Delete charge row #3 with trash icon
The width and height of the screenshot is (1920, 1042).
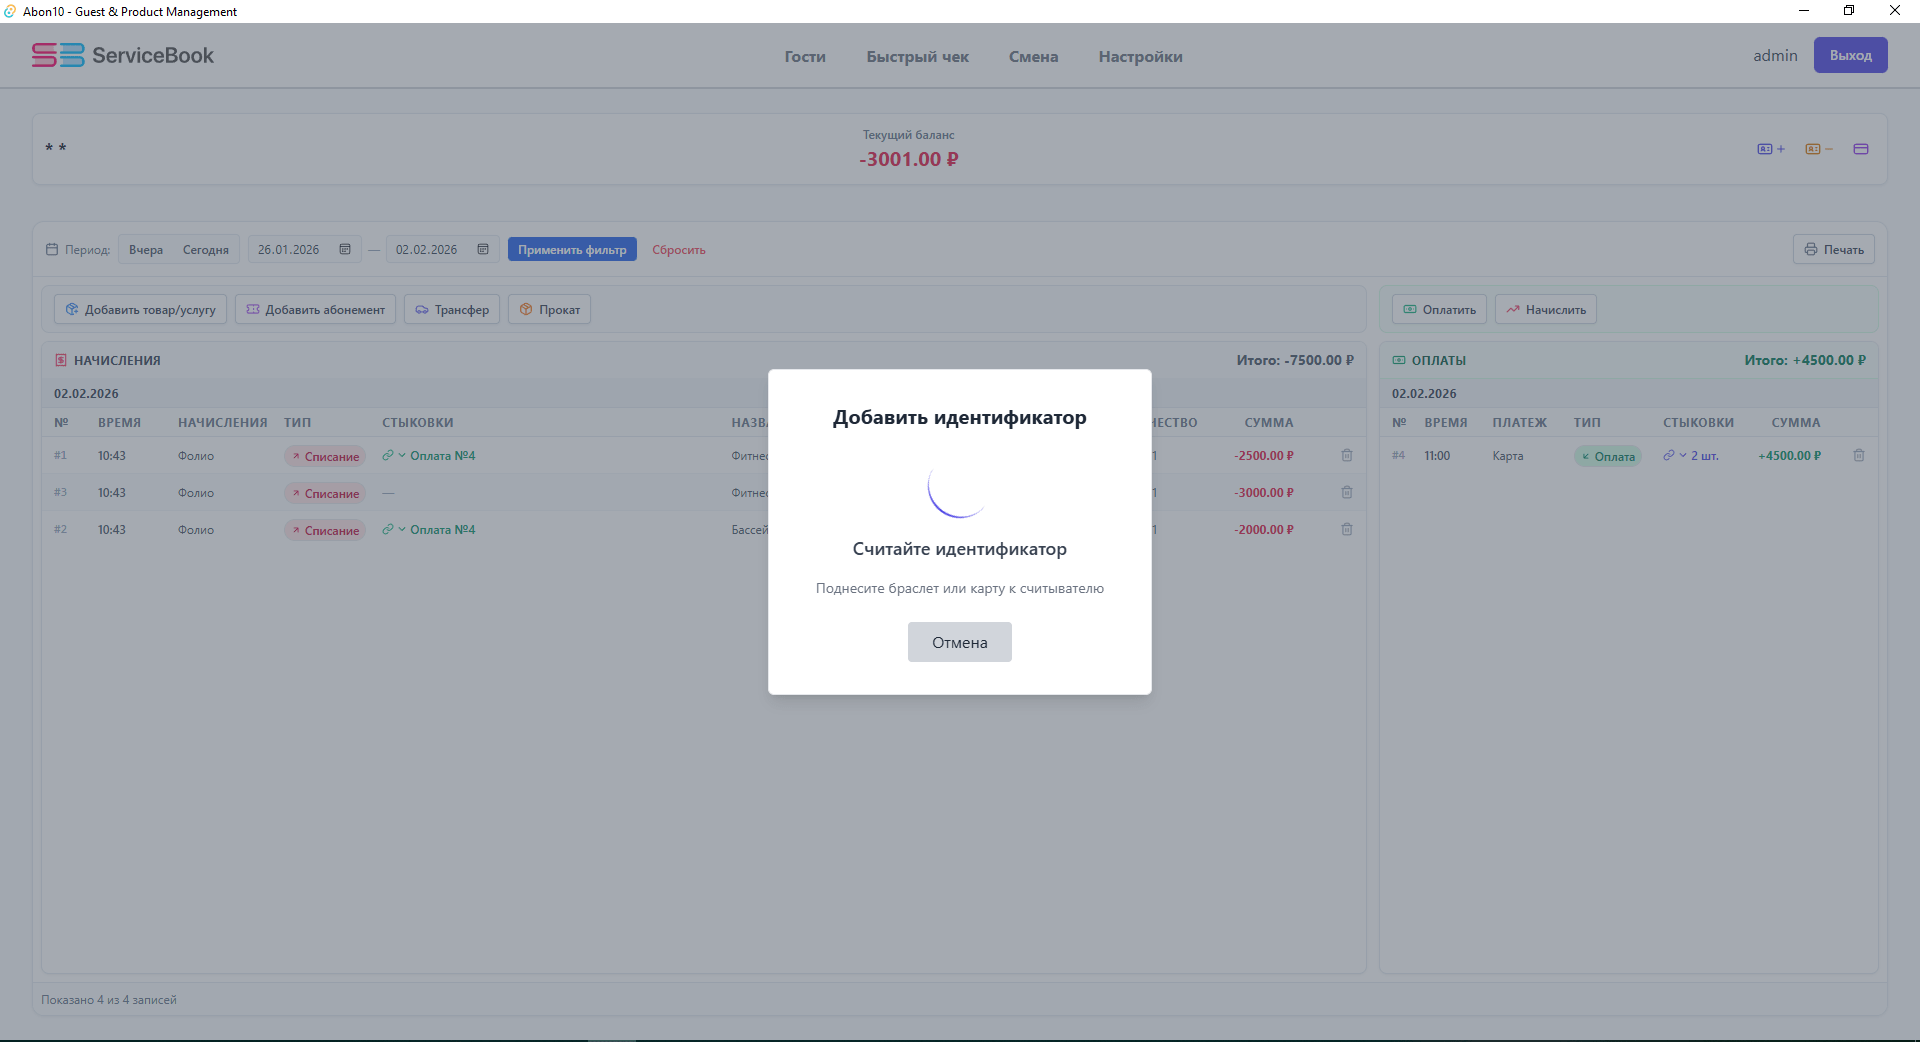point(1347,492)
